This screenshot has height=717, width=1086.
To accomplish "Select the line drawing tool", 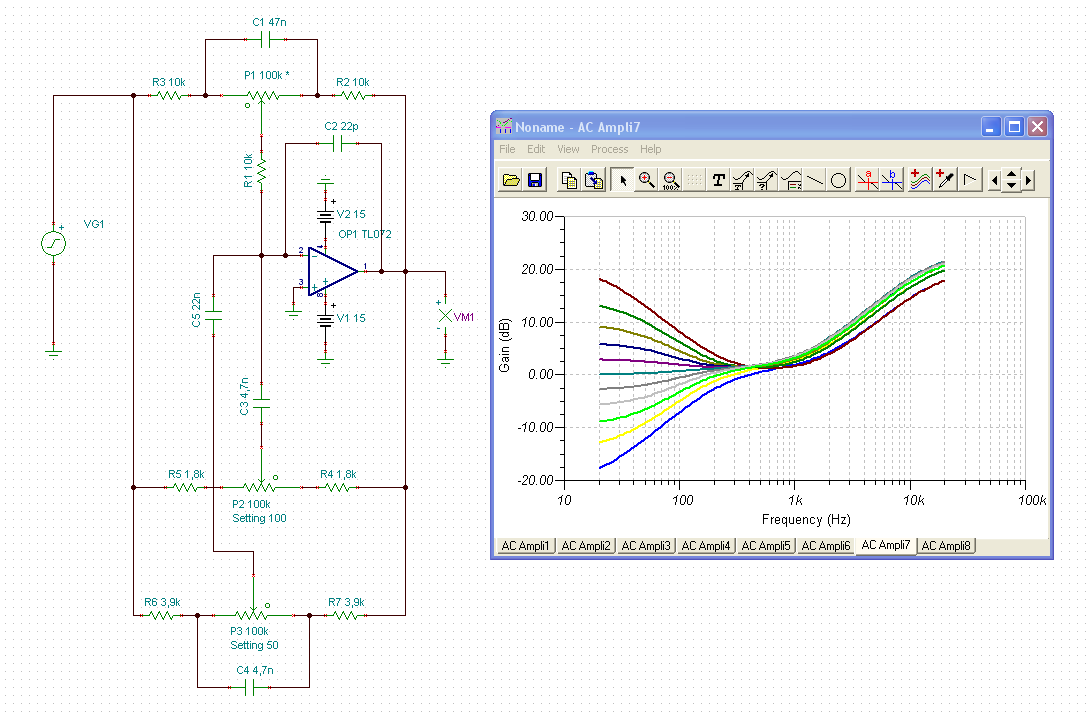I will [x=814, y=180].
